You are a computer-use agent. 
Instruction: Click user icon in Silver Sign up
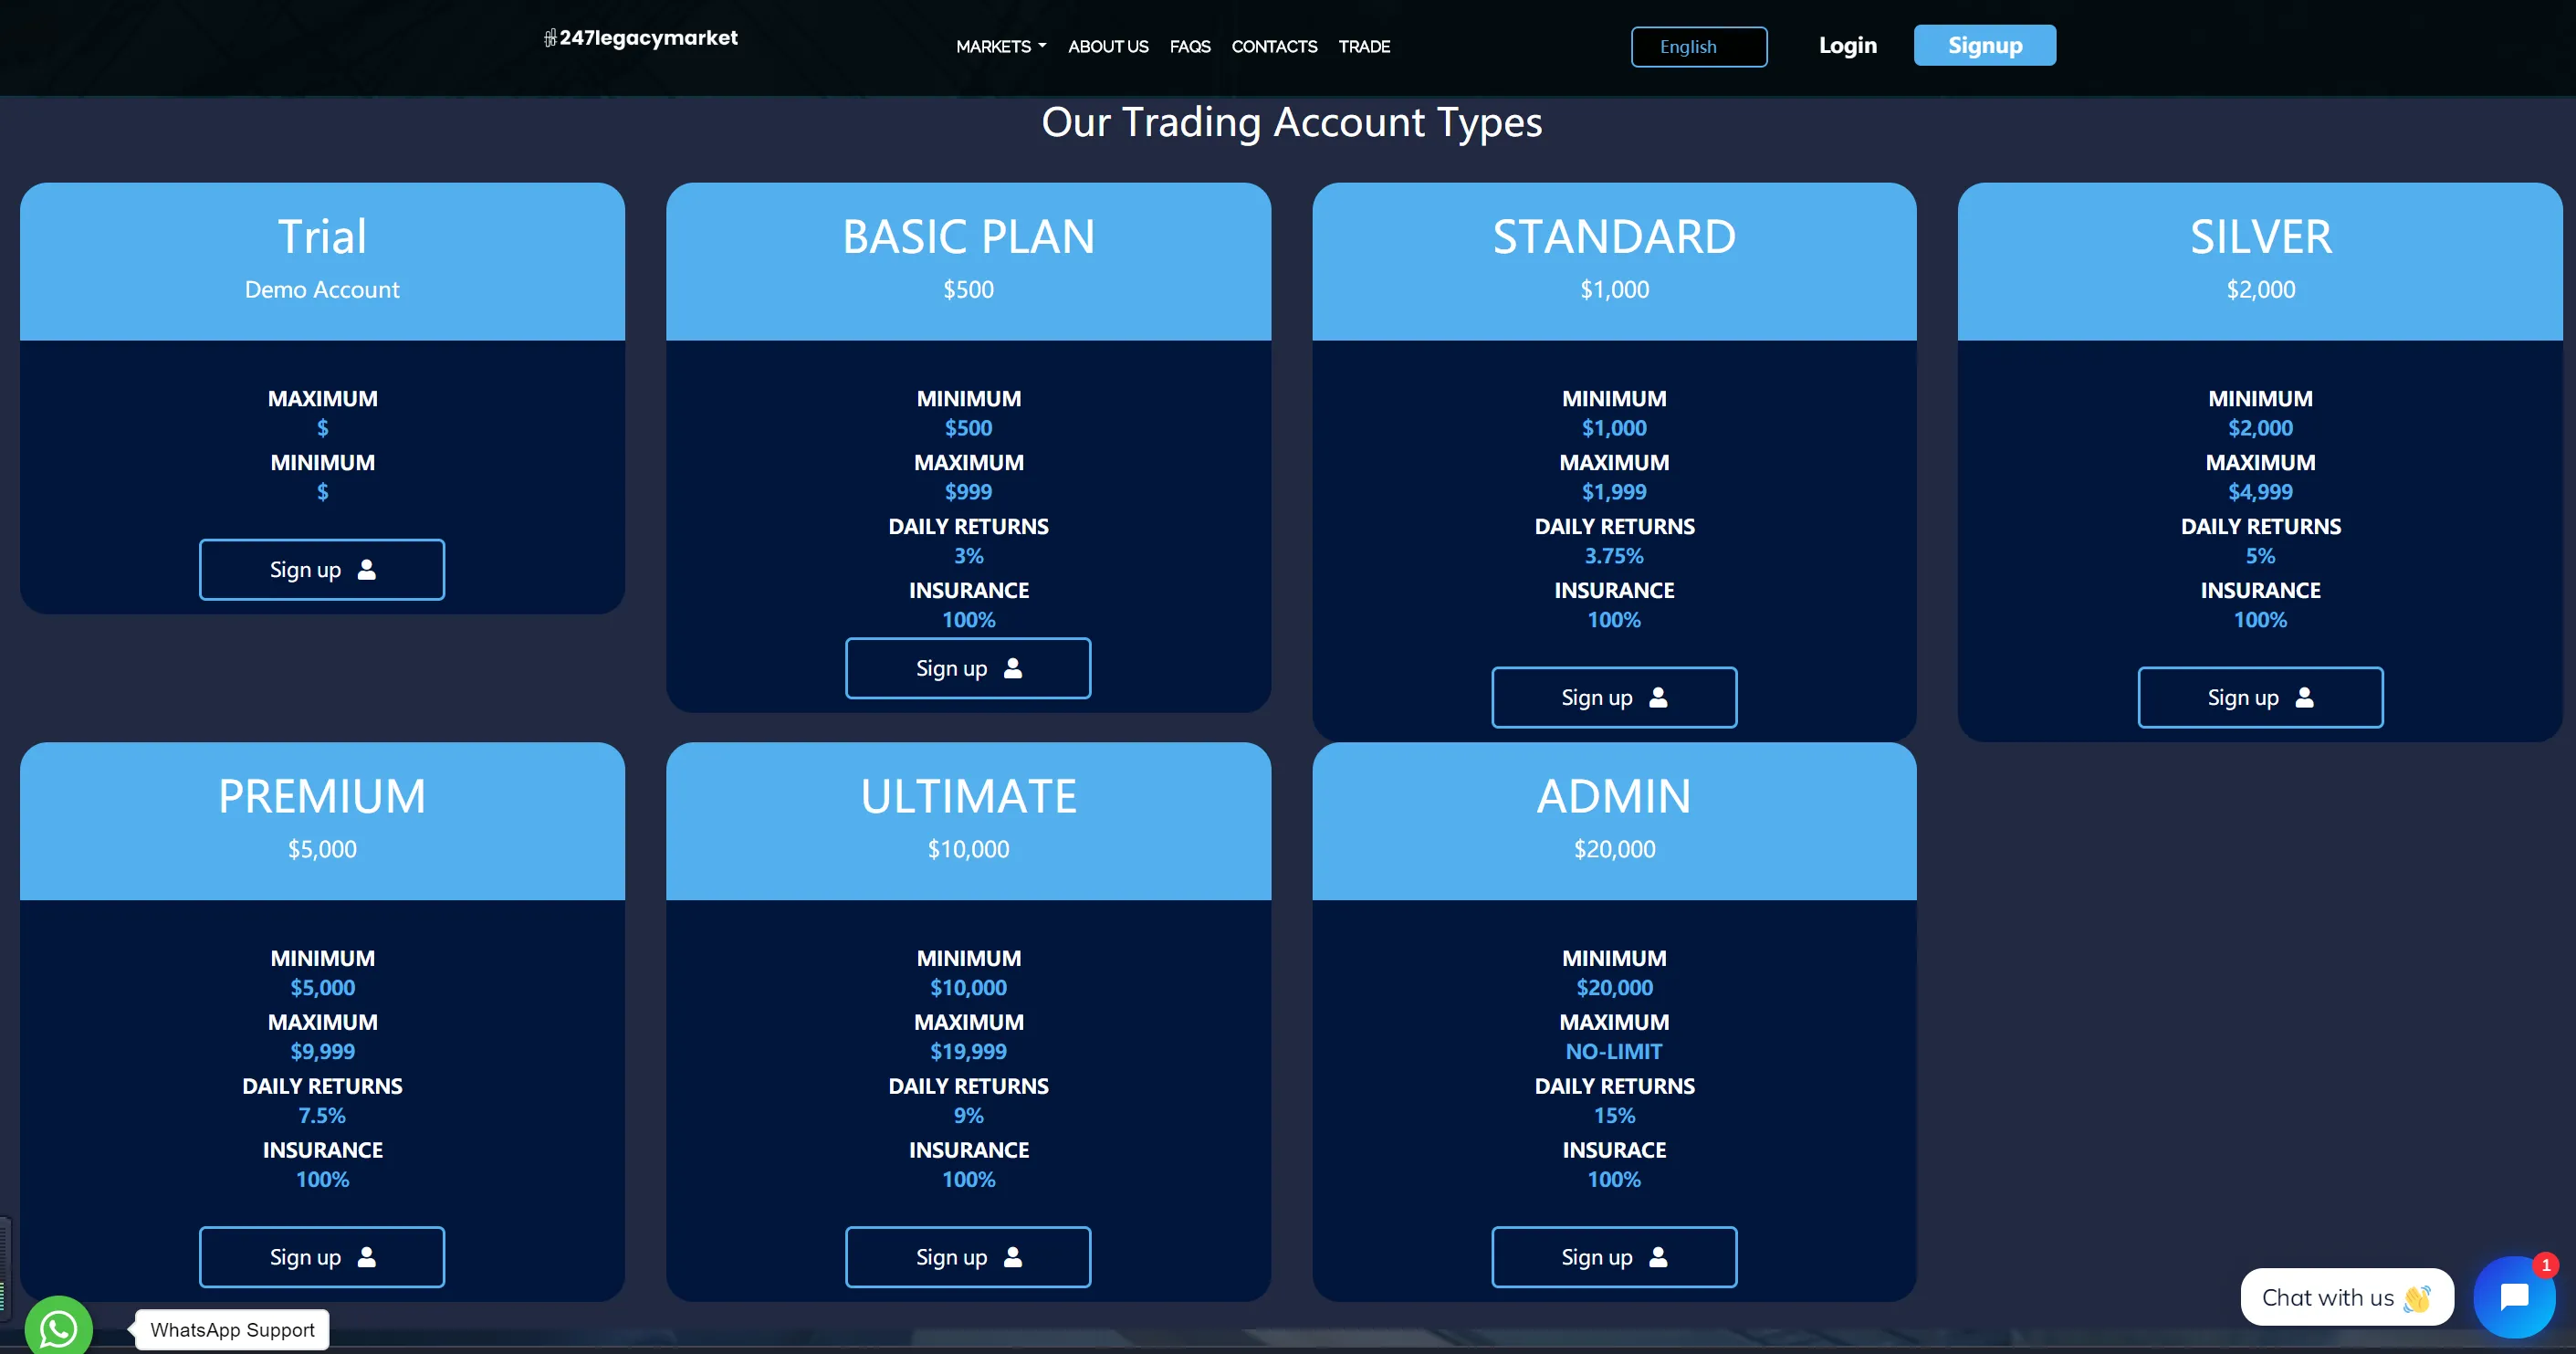tap(2304, 697)
